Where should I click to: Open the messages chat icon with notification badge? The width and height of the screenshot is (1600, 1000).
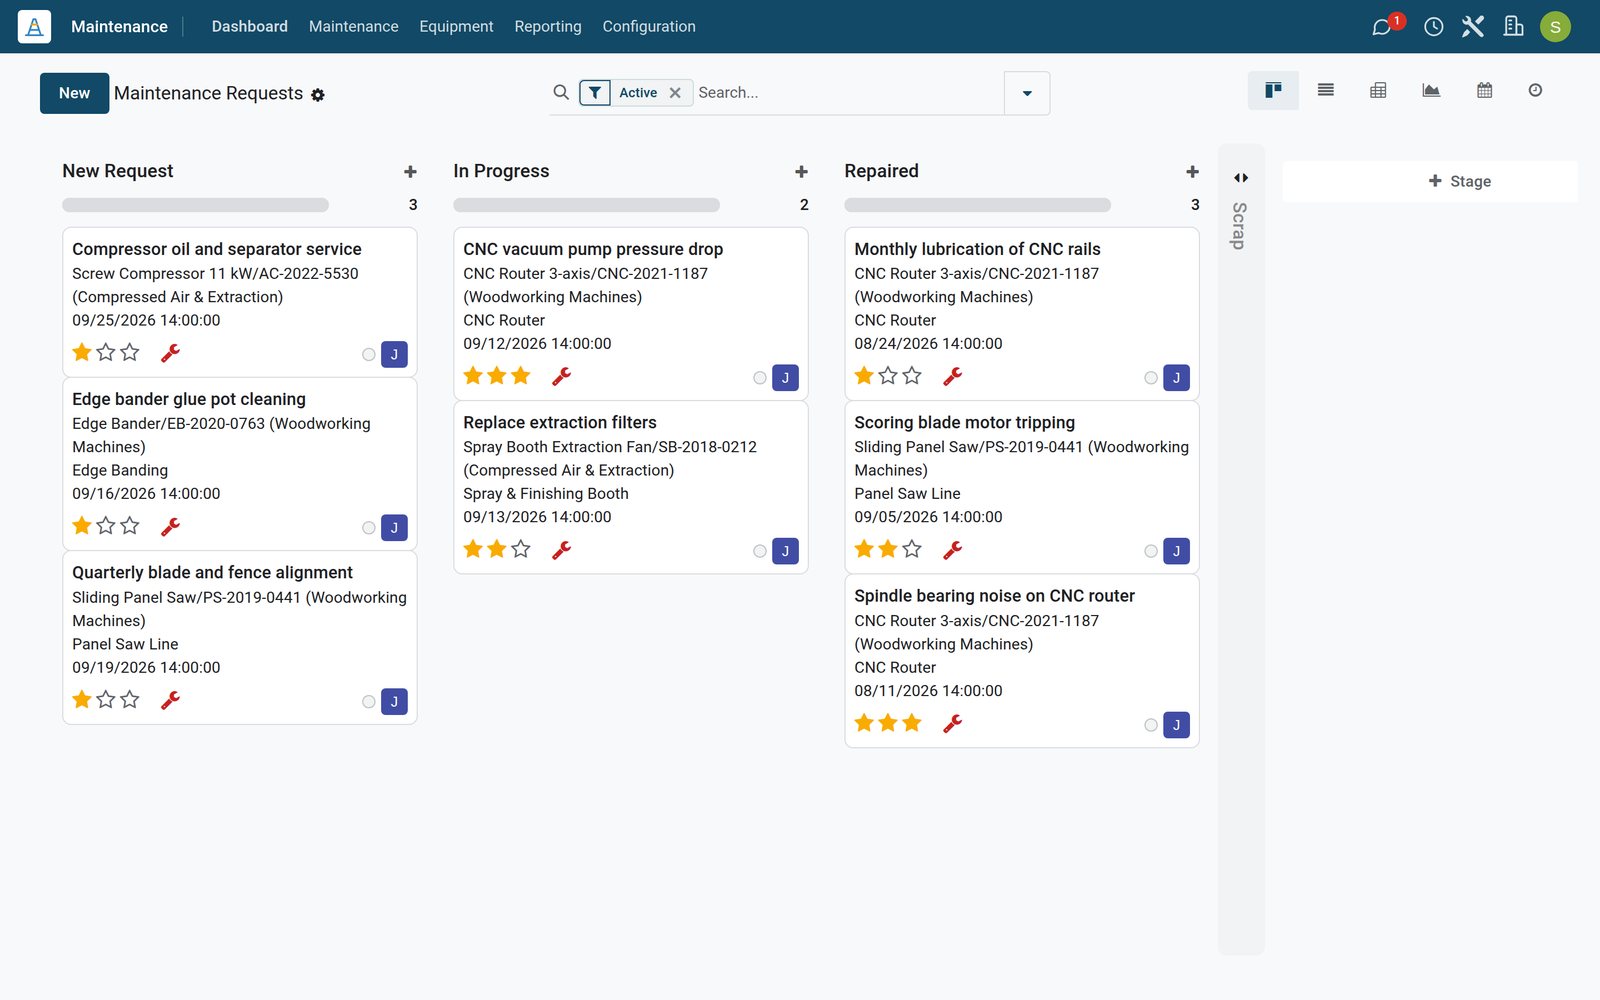click(x=1383, y=27)
